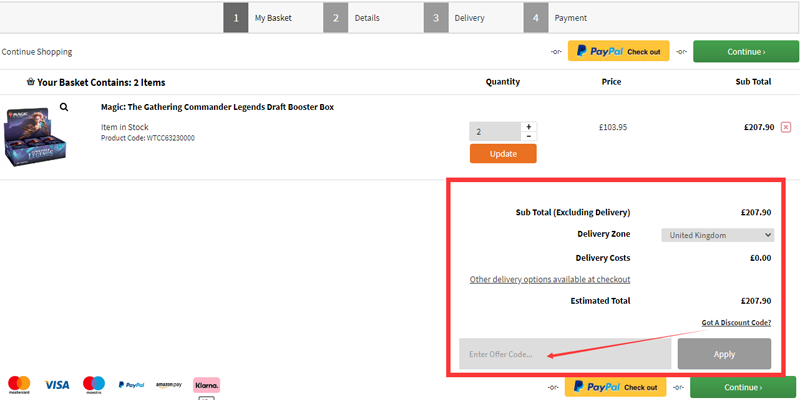Click the grey Apply button
The width and height of the screenshot is (800, 400).
point(724,354)
